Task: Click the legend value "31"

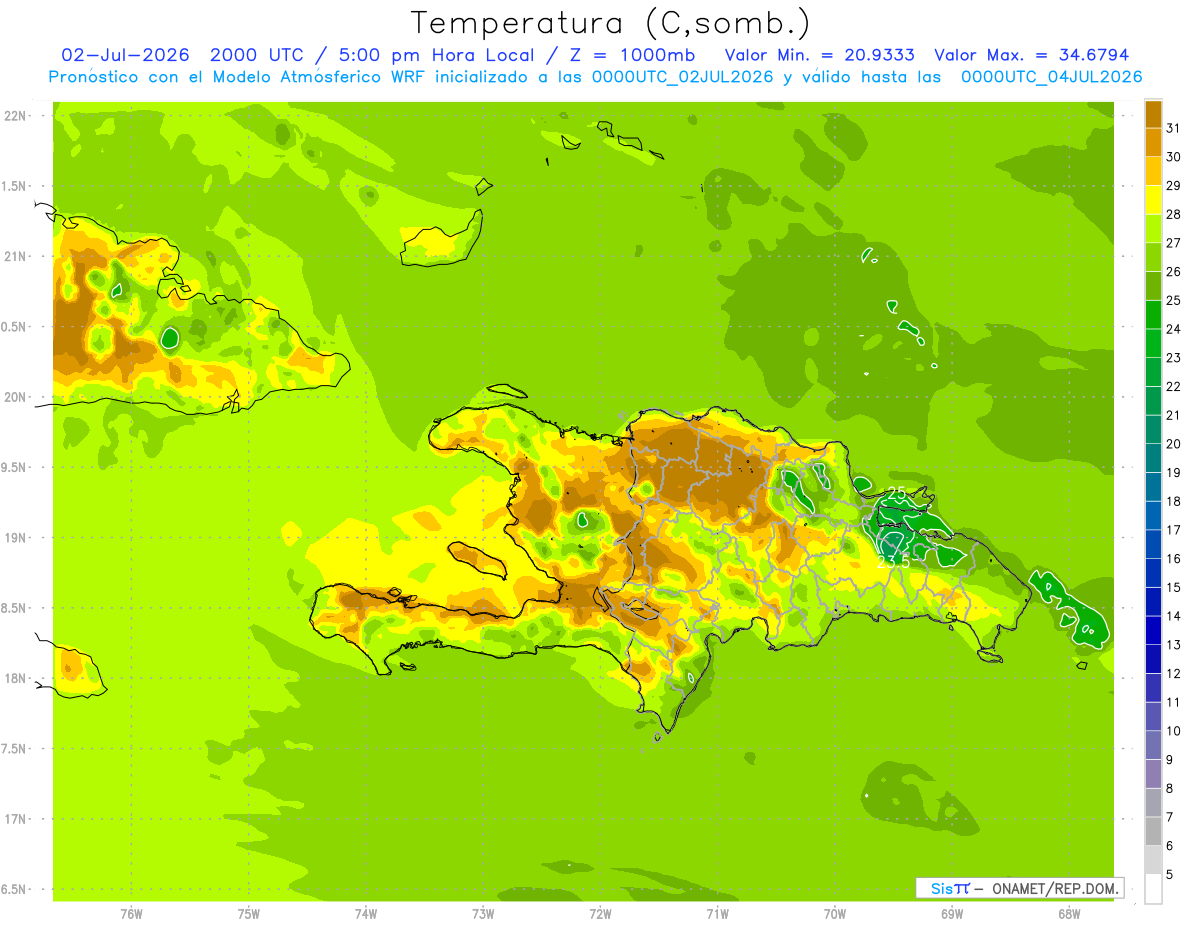Action: (x=1174, y=128)
